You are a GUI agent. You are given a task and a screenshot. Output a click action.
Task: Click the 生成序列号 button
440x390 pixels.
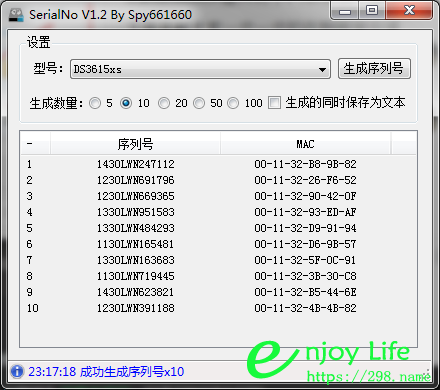pos(374,69)
